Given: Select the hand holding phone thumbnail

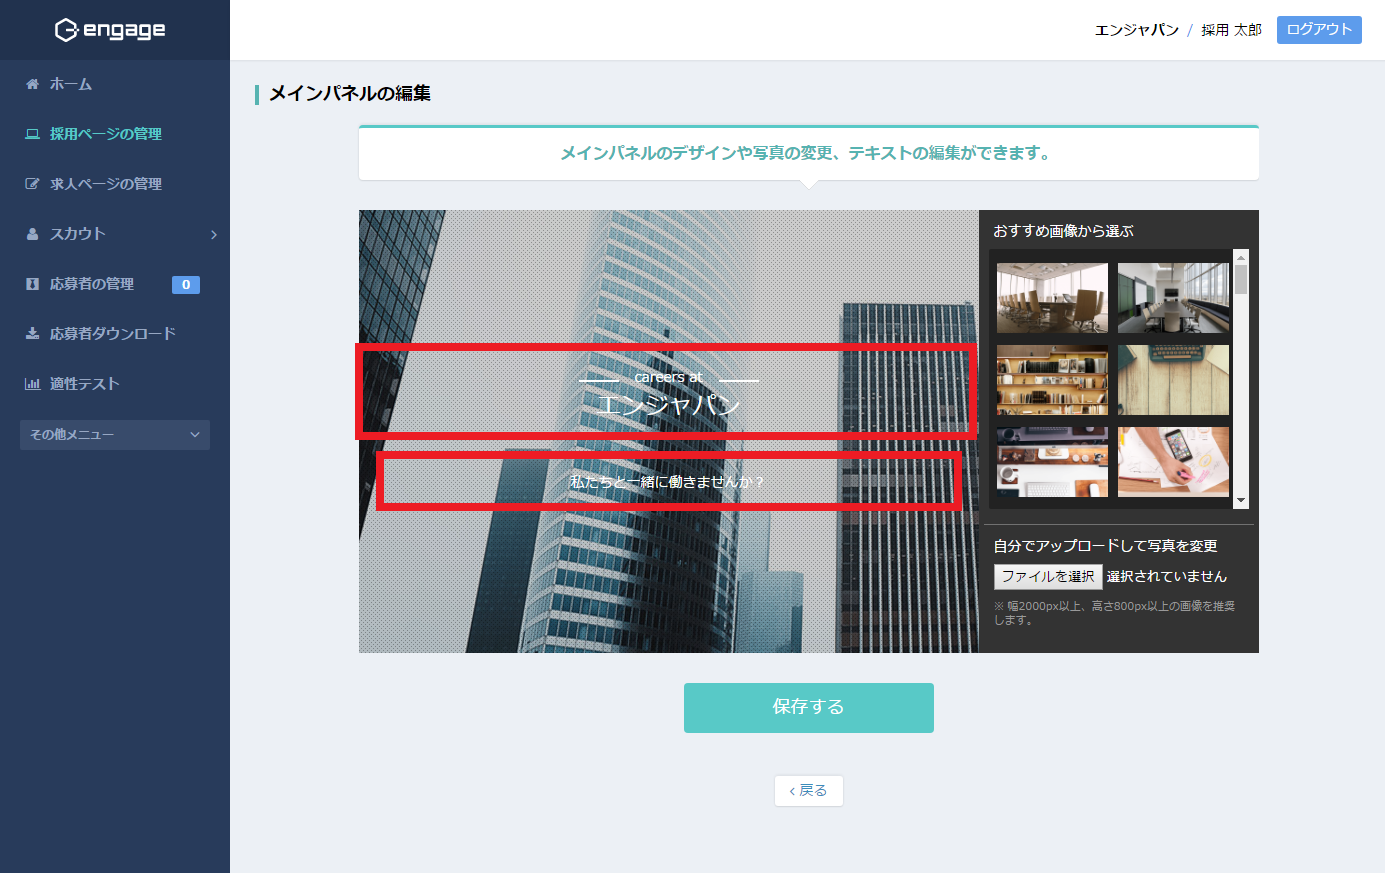Looking at the screenshot, I should pos(1173,462).
